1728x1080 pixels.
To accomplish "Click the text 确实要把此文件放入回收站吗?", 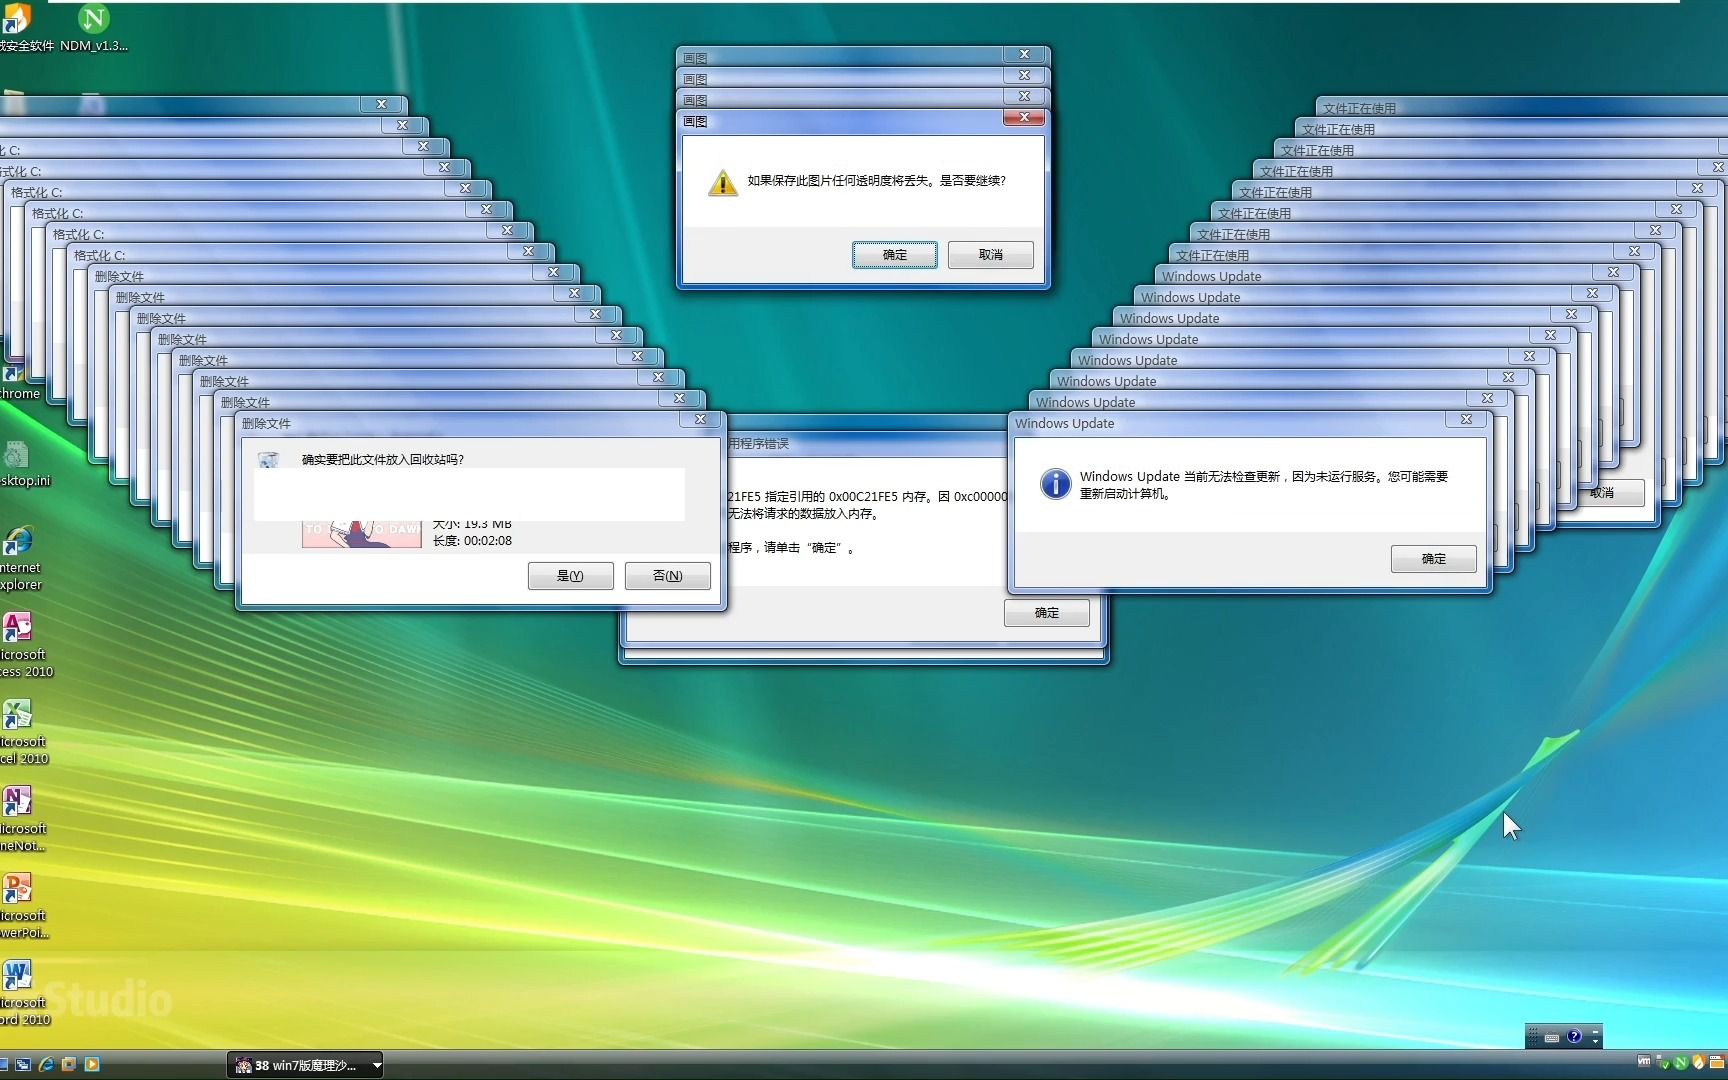I will click(383, 460).
